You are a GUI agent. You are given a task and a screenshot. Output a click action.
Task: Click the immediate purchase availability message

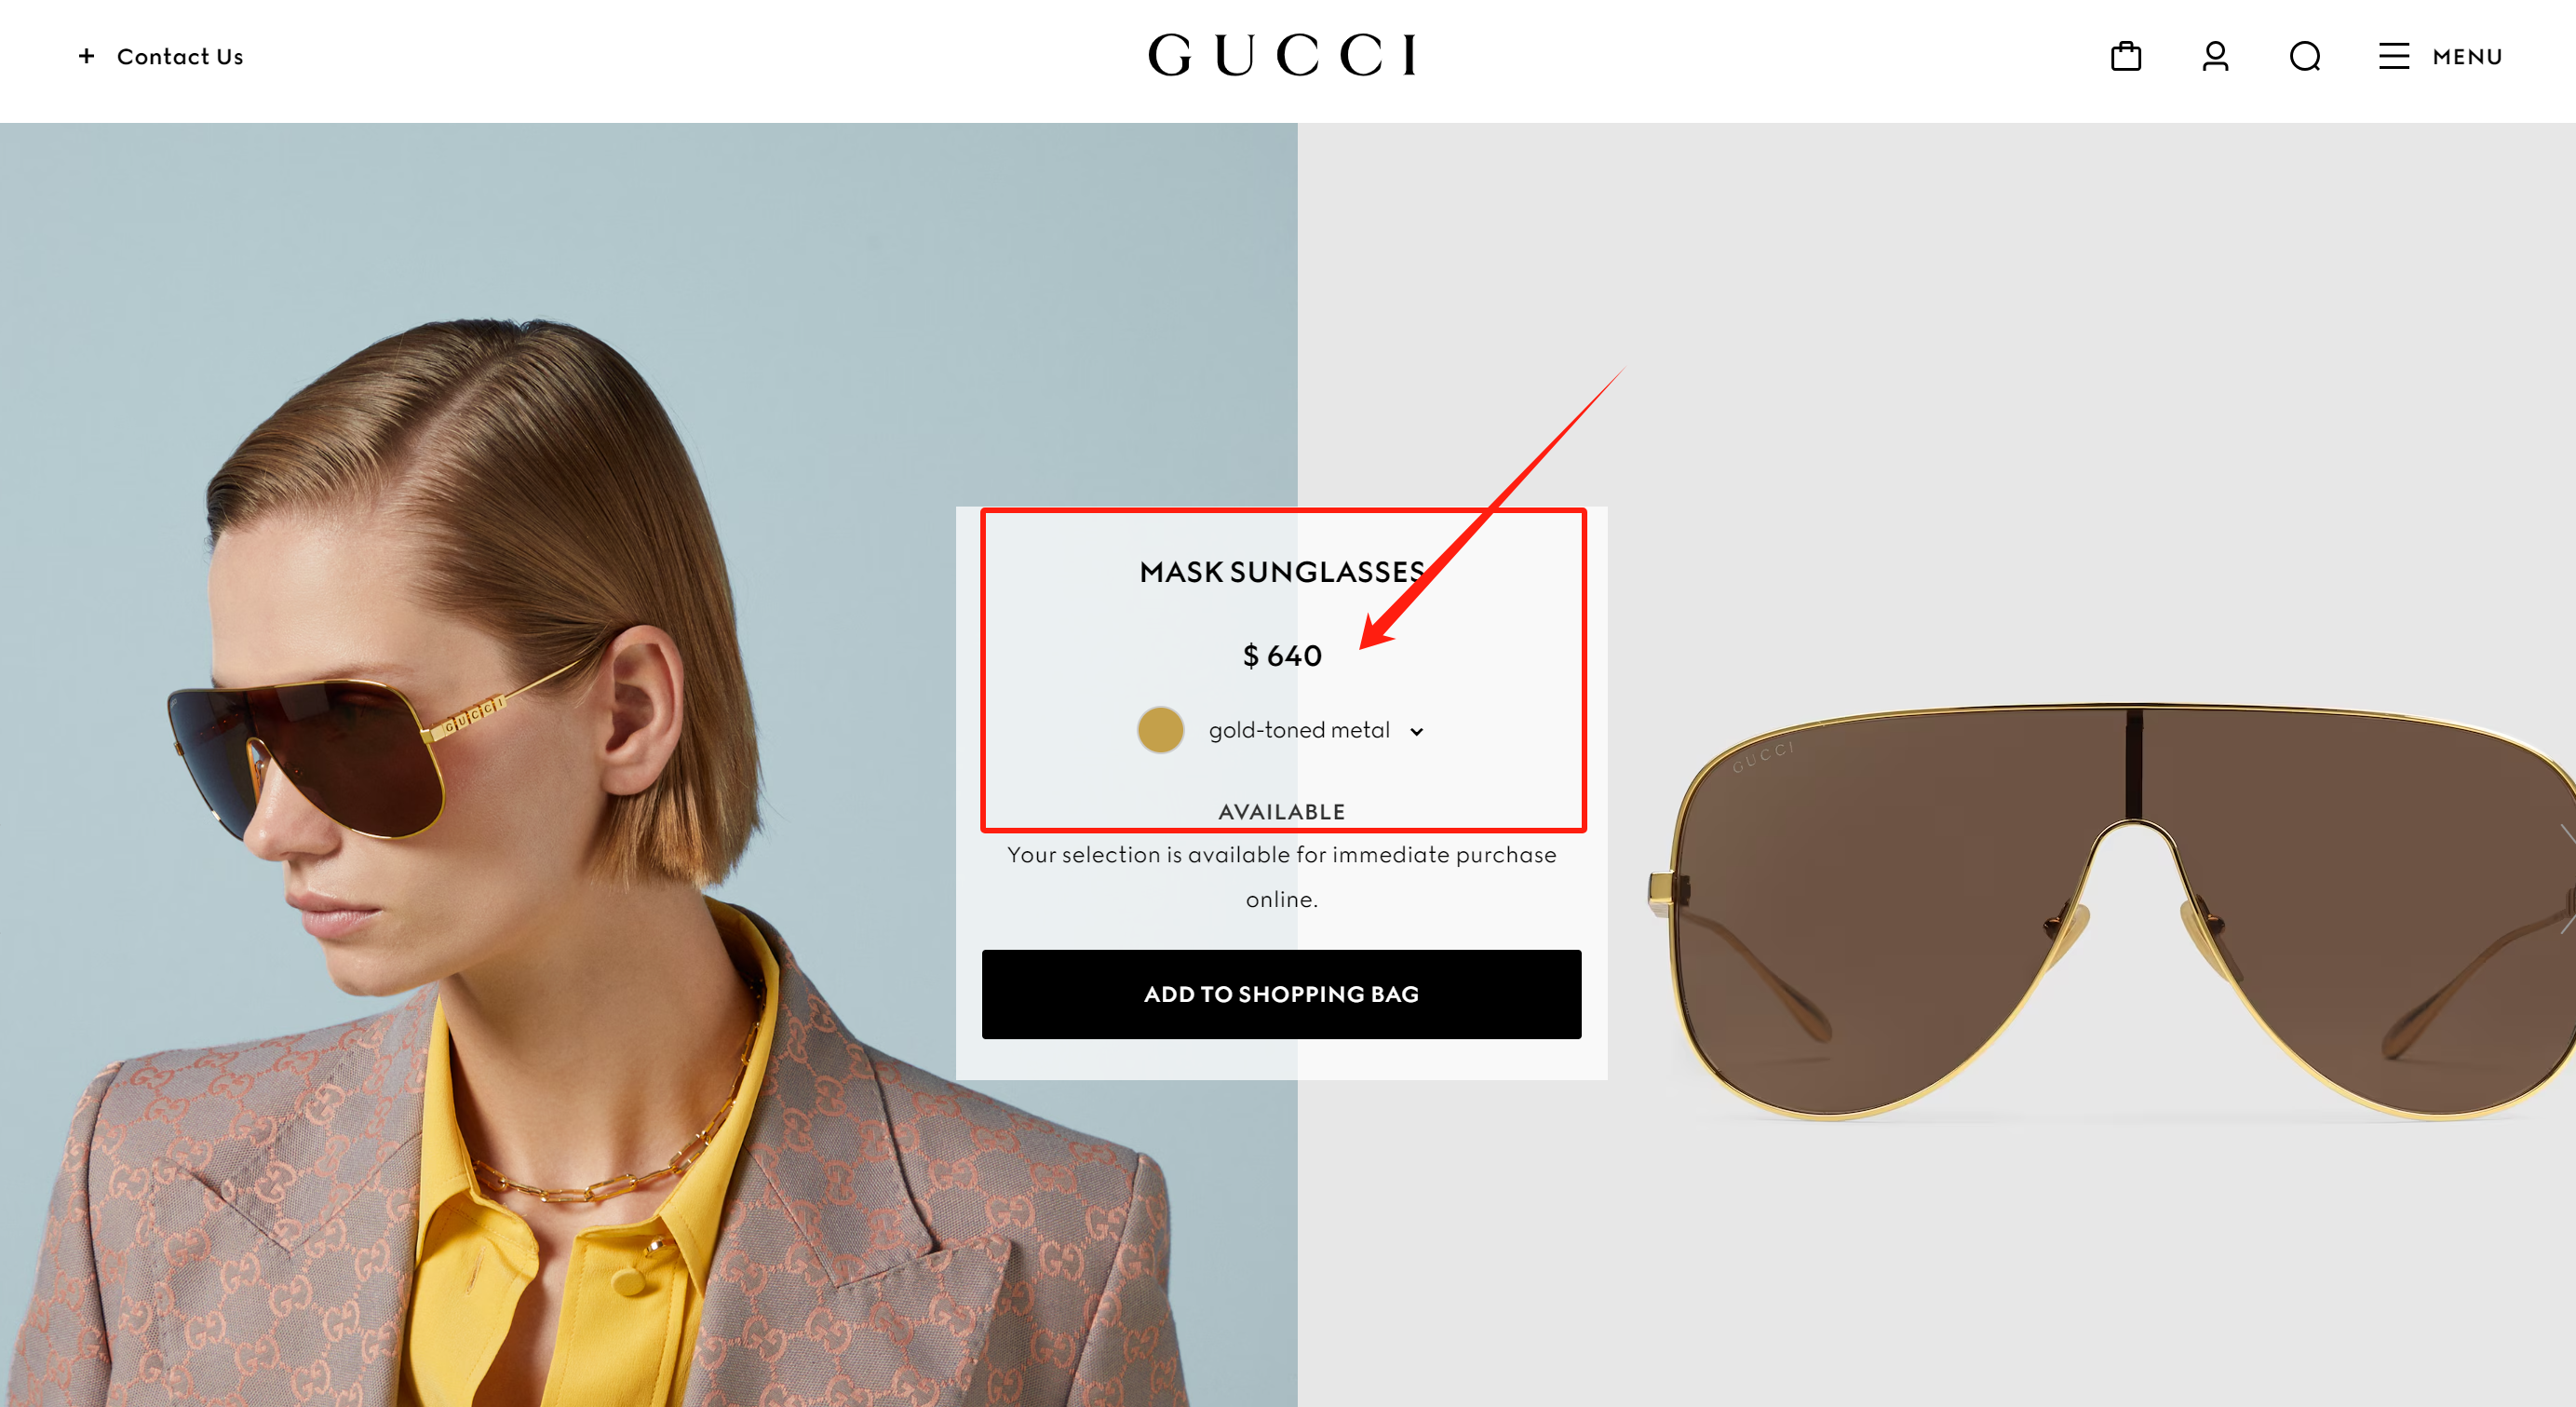coord(1281,877)
